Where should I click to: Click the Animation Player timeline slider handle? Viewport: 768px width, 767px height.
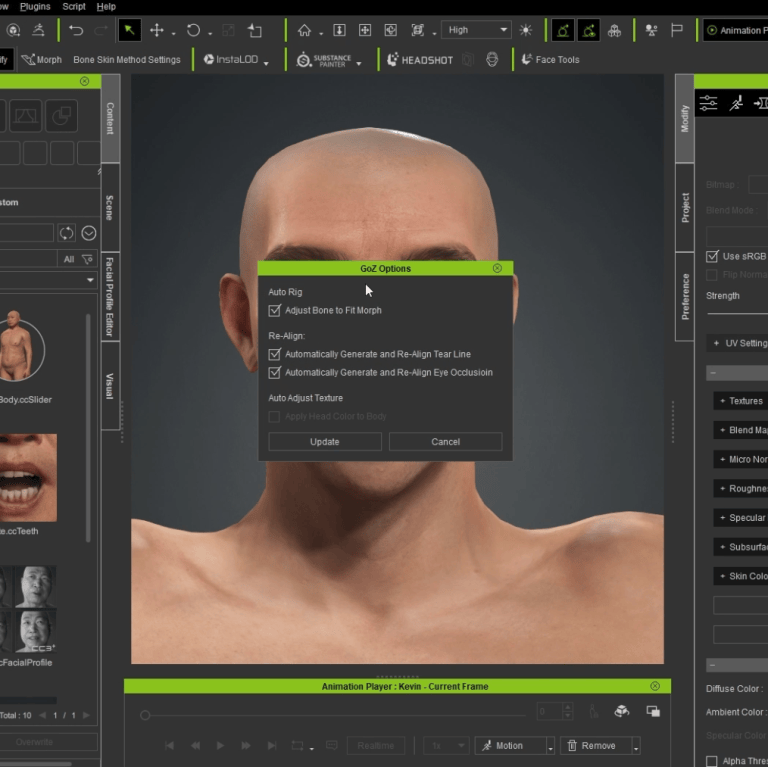click(x=144, y=716)
